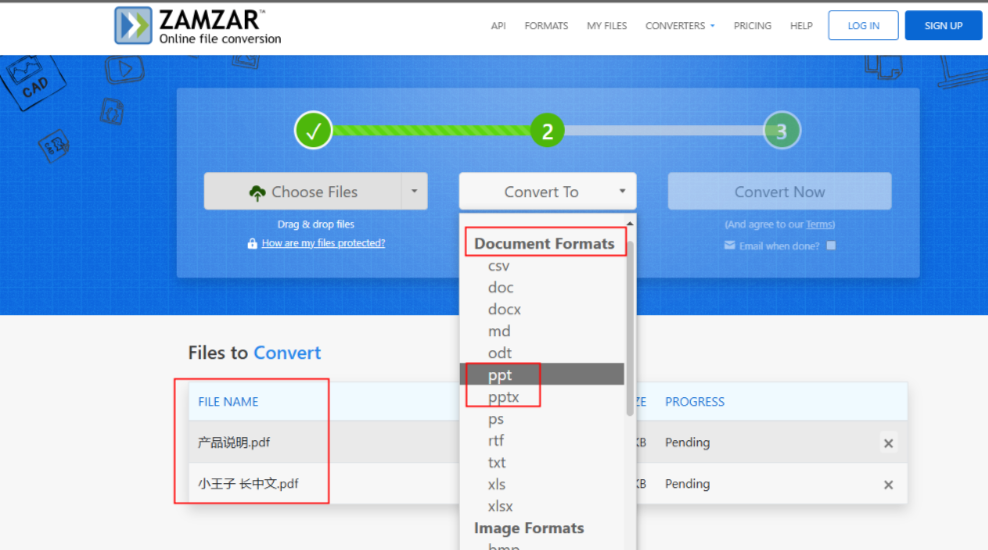Click the step 2 circle
The height and width of the screenshot is (550, 988).
click(547, 130)
